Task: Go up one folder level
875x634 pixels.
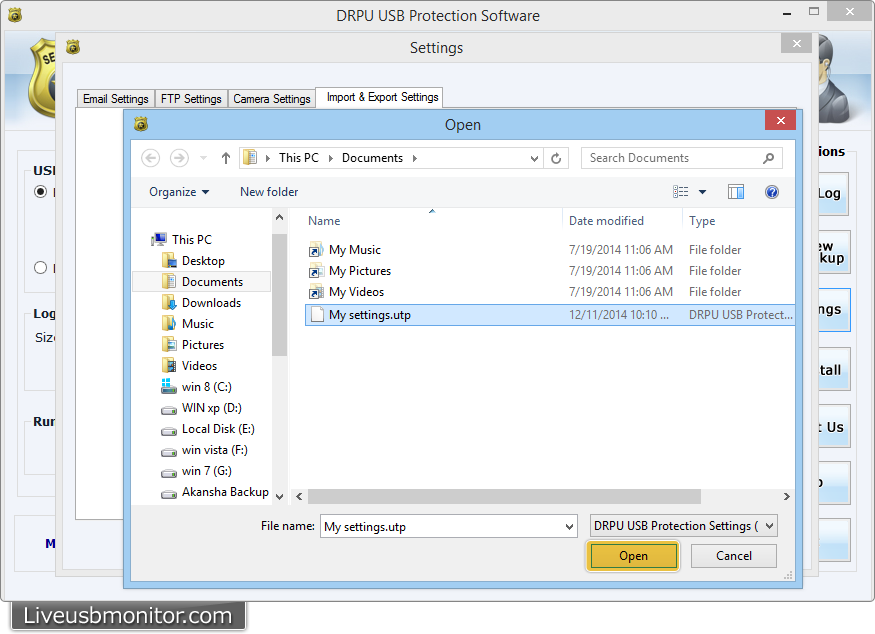Action: pos(225,158)
